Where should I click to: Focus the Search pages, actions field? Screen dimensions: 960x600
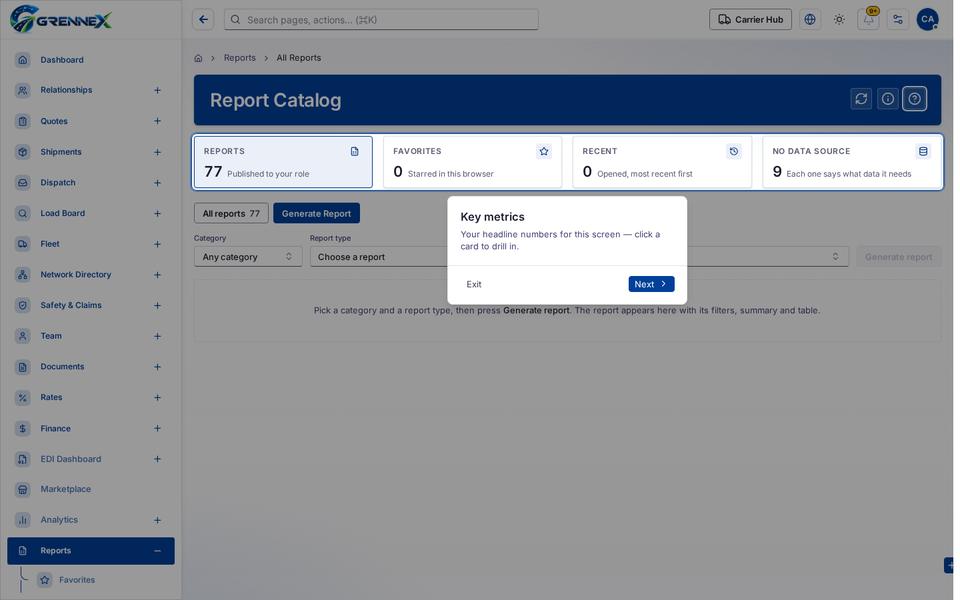381,20
